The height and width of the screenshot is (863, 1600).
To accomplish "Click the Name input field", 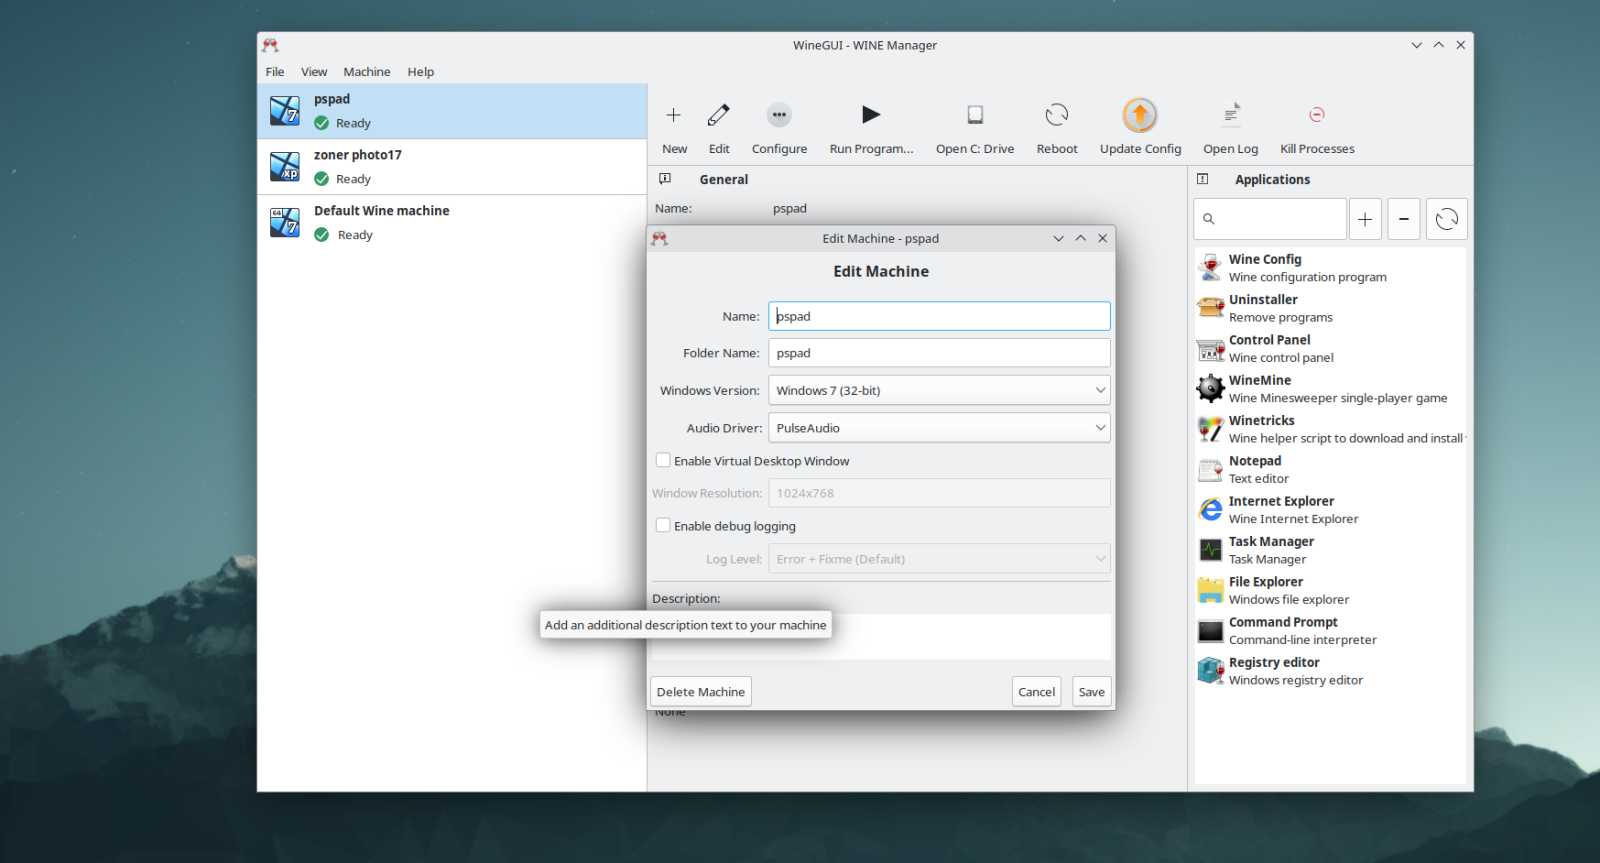I will point(939,316).
